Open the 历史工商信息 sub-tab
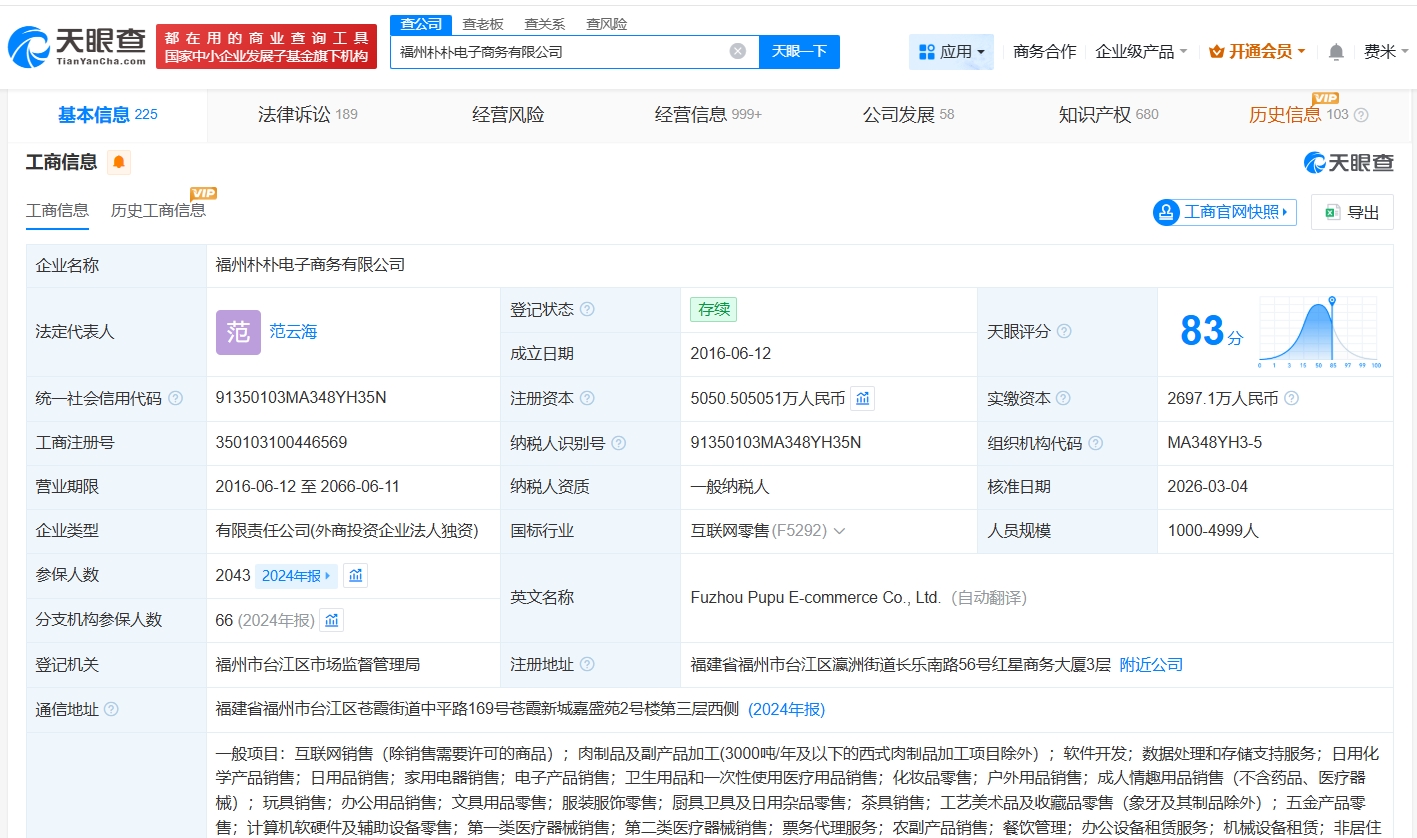The image size is (1417, 838). 158,210
